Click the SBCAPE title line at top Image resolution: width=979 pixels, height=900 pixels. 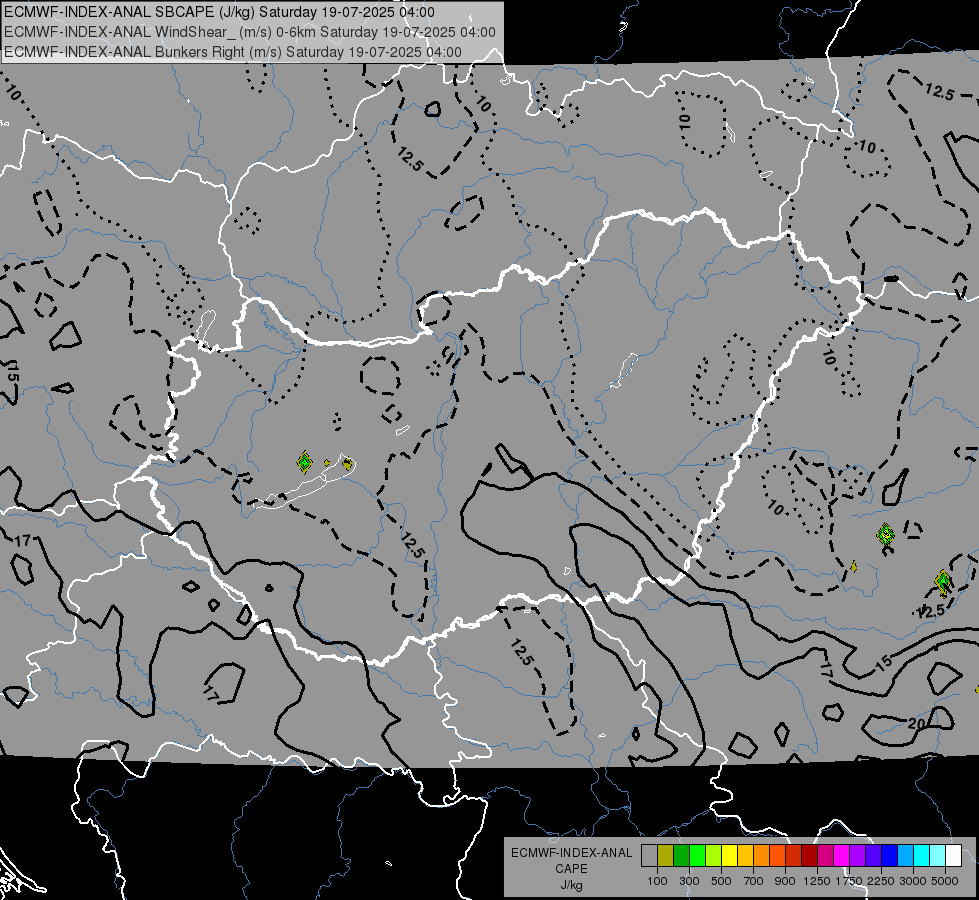click(x=219, y=12)
